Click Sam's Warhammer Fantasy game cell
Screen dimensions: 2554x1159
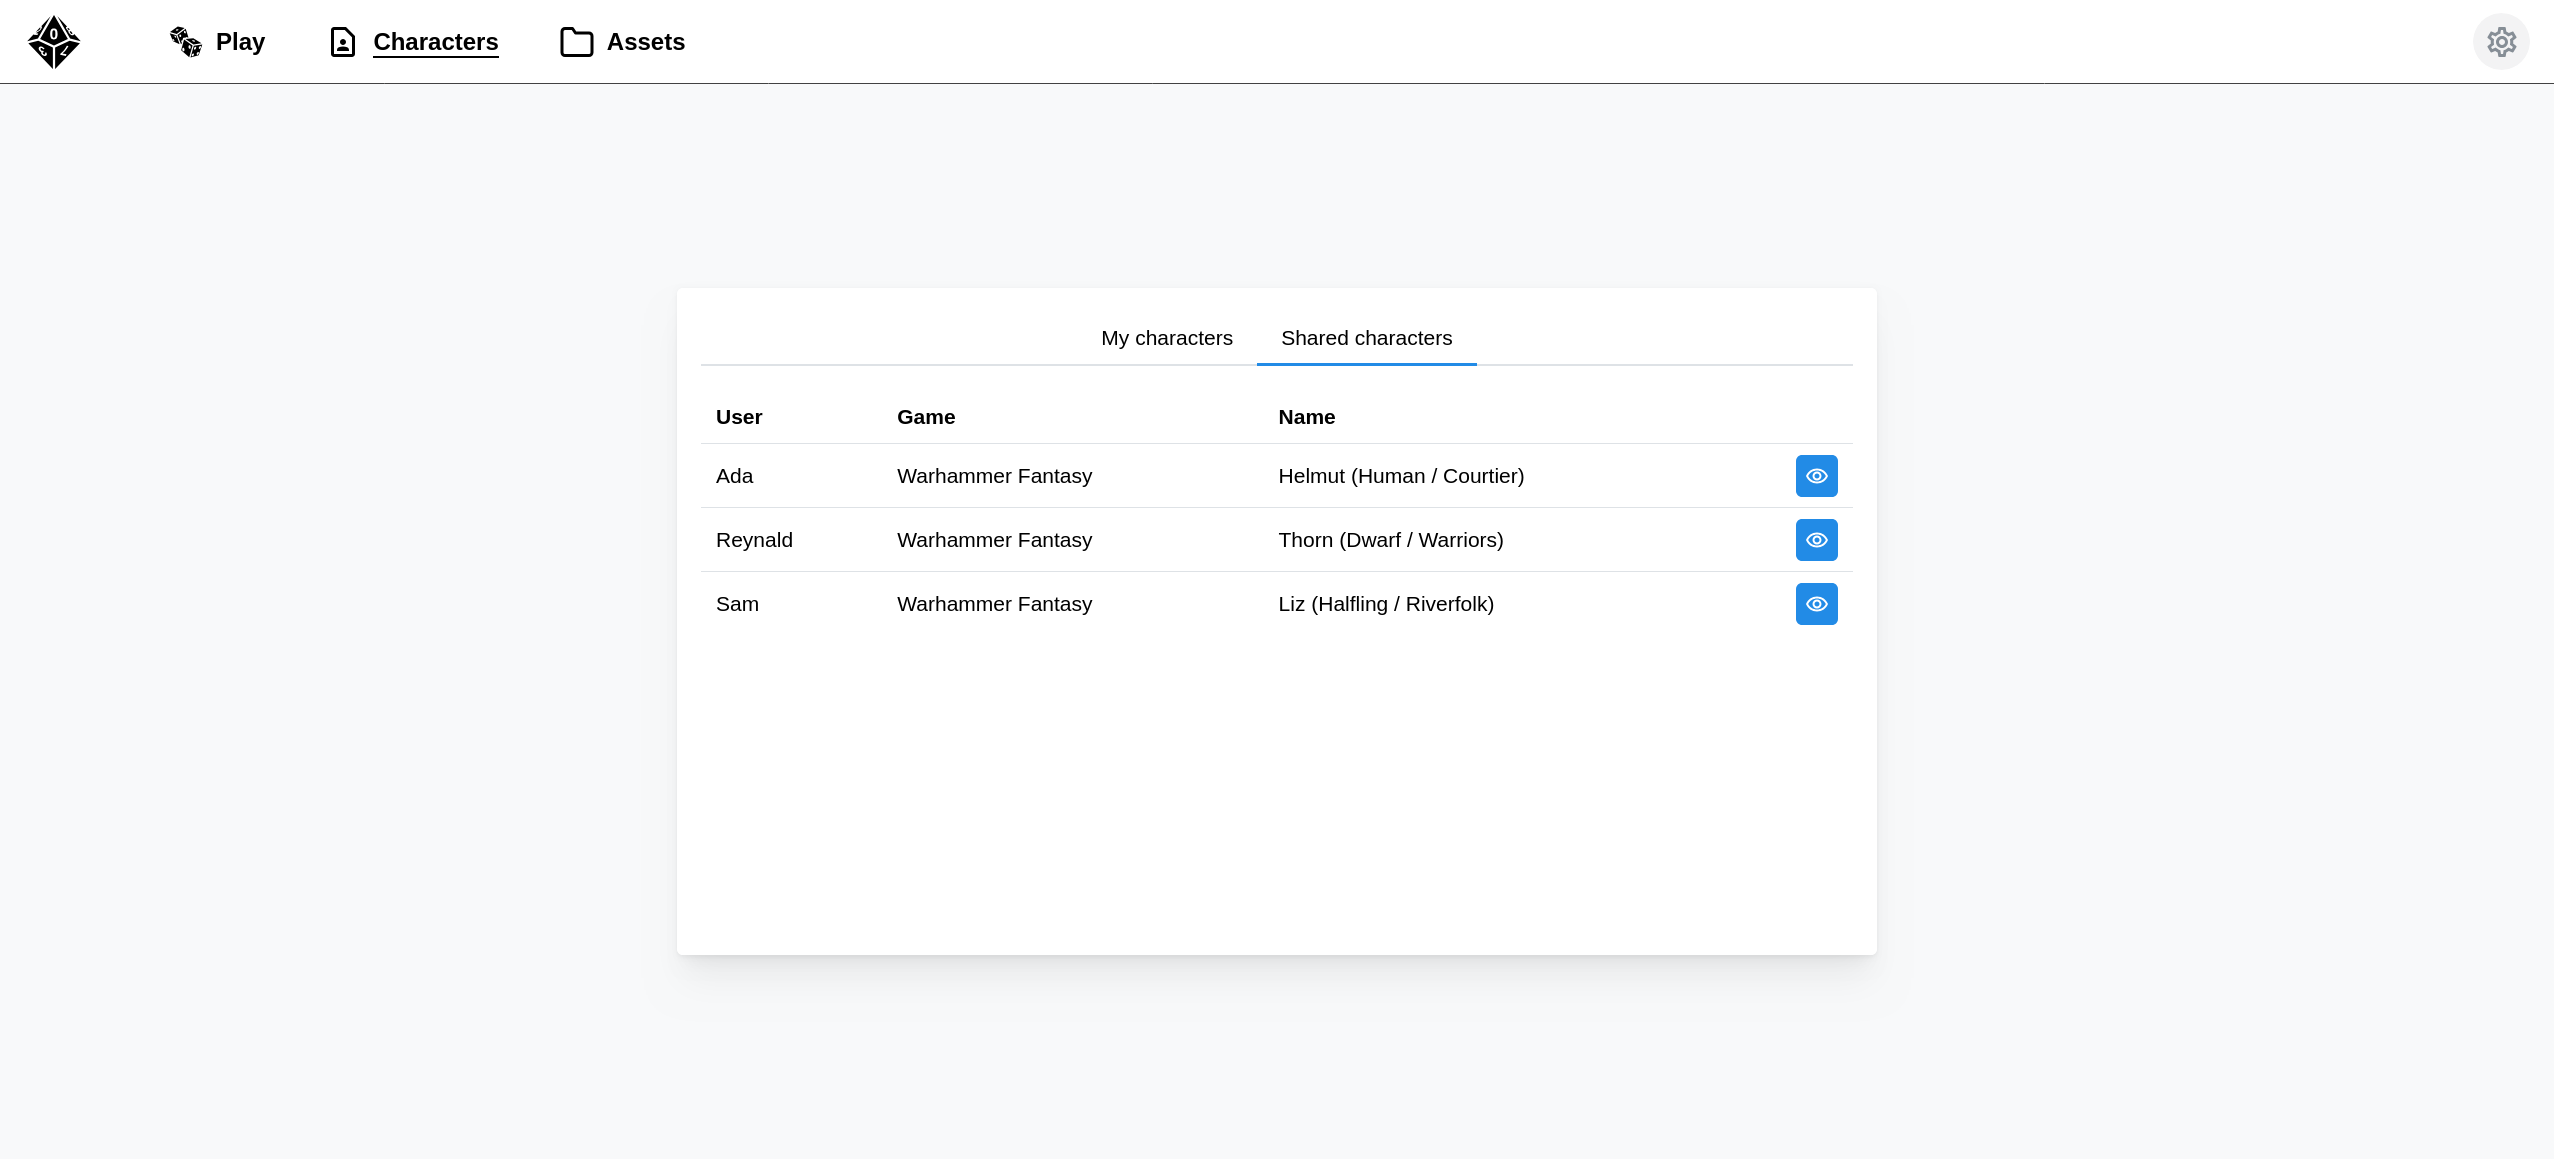(994, 604)
